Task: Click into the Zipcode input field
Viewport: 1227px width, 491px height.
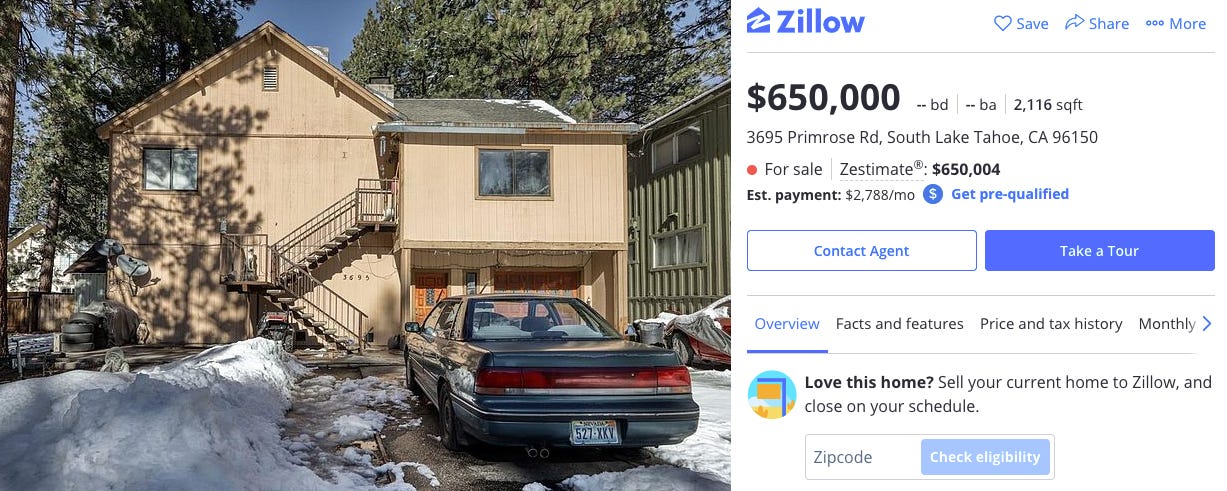Action: click(x=863, y=457)
